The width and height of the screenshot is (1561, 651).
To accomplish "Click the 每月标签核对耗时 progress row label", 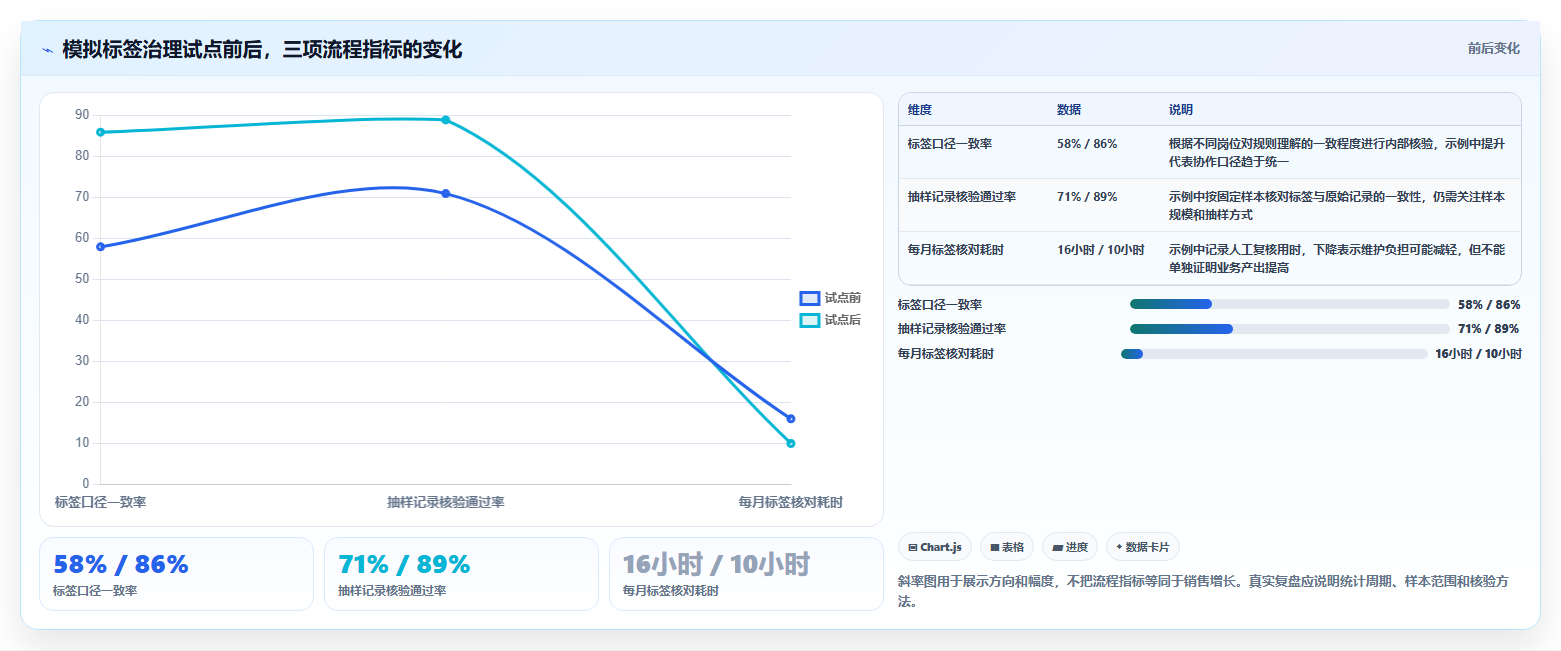I will tap(946, 354).
